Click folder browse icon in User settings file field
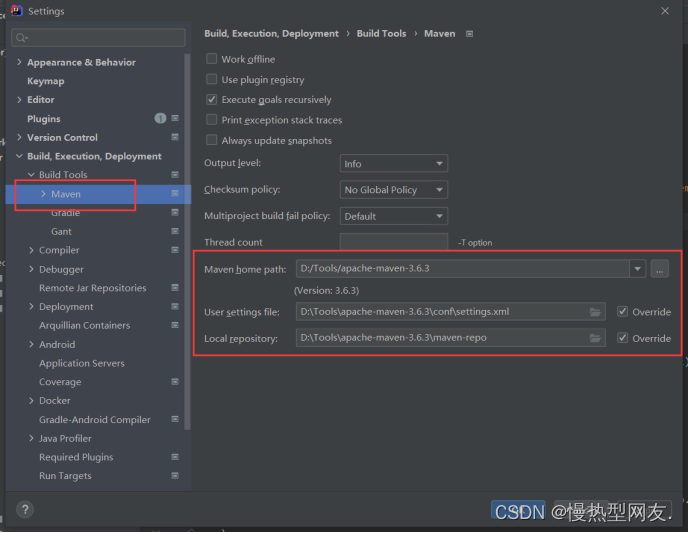This screenshot has height=533, width=688. [x=595, y=312]
